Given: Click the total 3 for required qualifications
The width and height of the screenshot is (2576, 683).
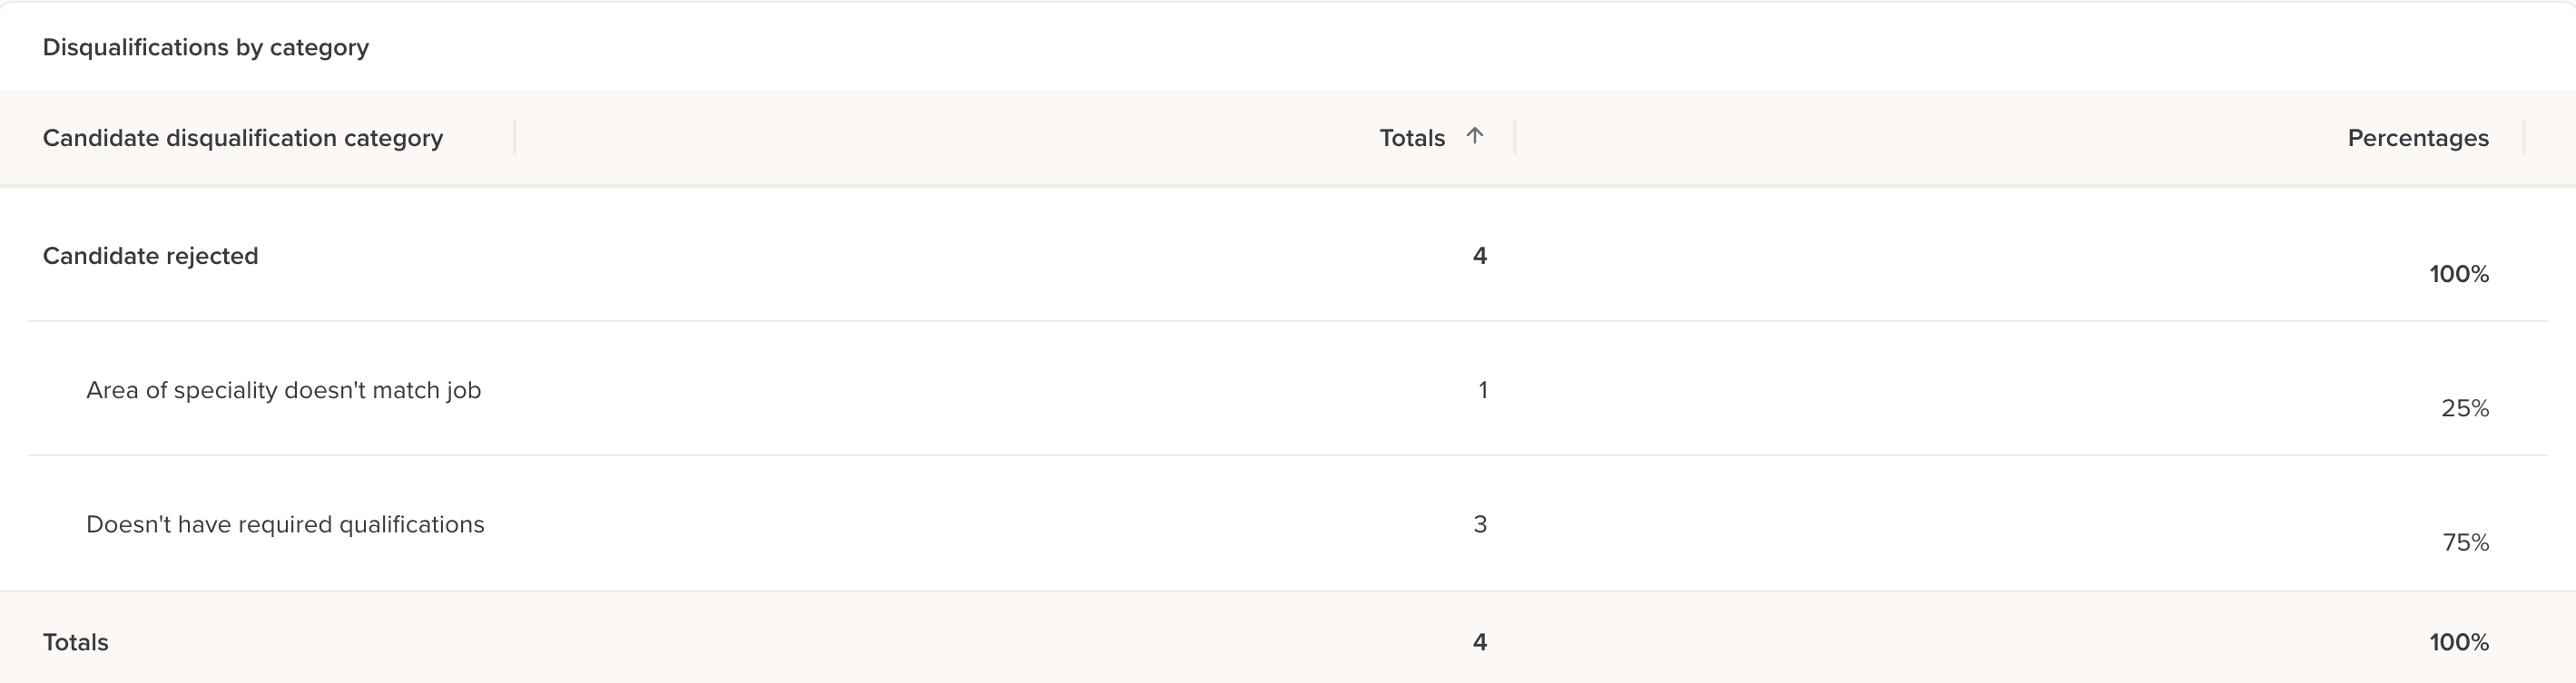Looking at the screenshot, I should [1480, 524].
